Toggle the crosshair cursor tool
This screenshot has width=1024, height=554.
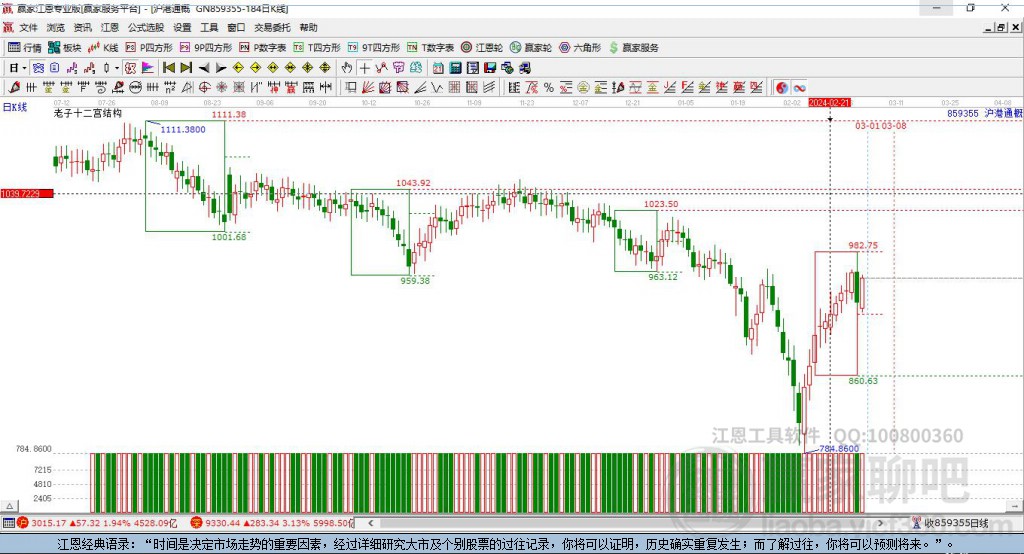pyautogui.click(x=364, y=68)
